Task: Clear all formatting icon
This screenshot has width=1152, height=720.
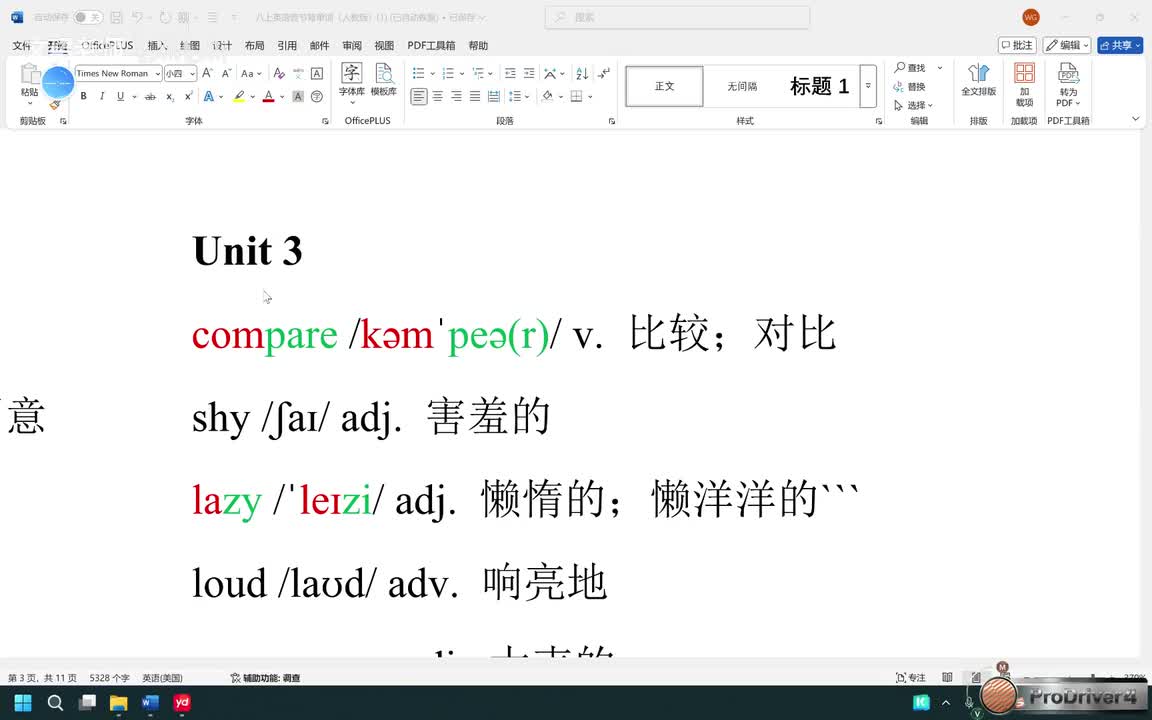Action: pos(279,73)
